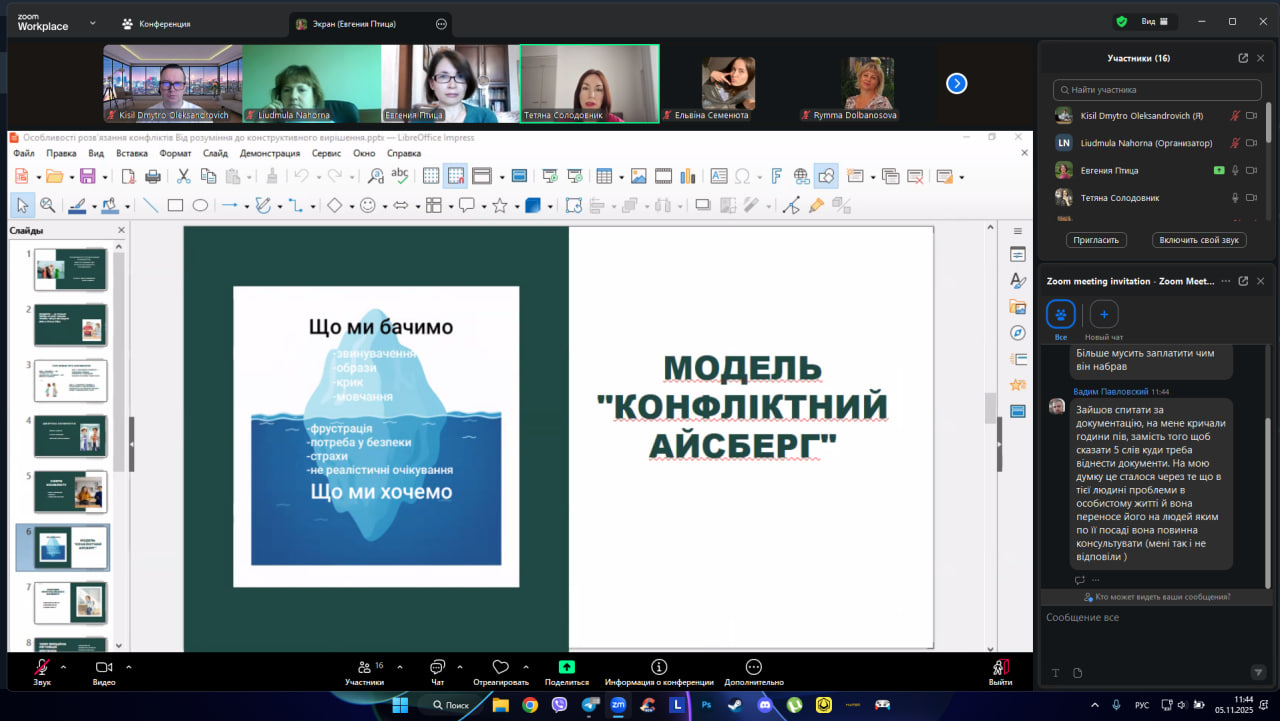1280x721 pixels.
Task: Click the Включить свой звук button
Action: pyautogui.click(x=1200, y=240)
